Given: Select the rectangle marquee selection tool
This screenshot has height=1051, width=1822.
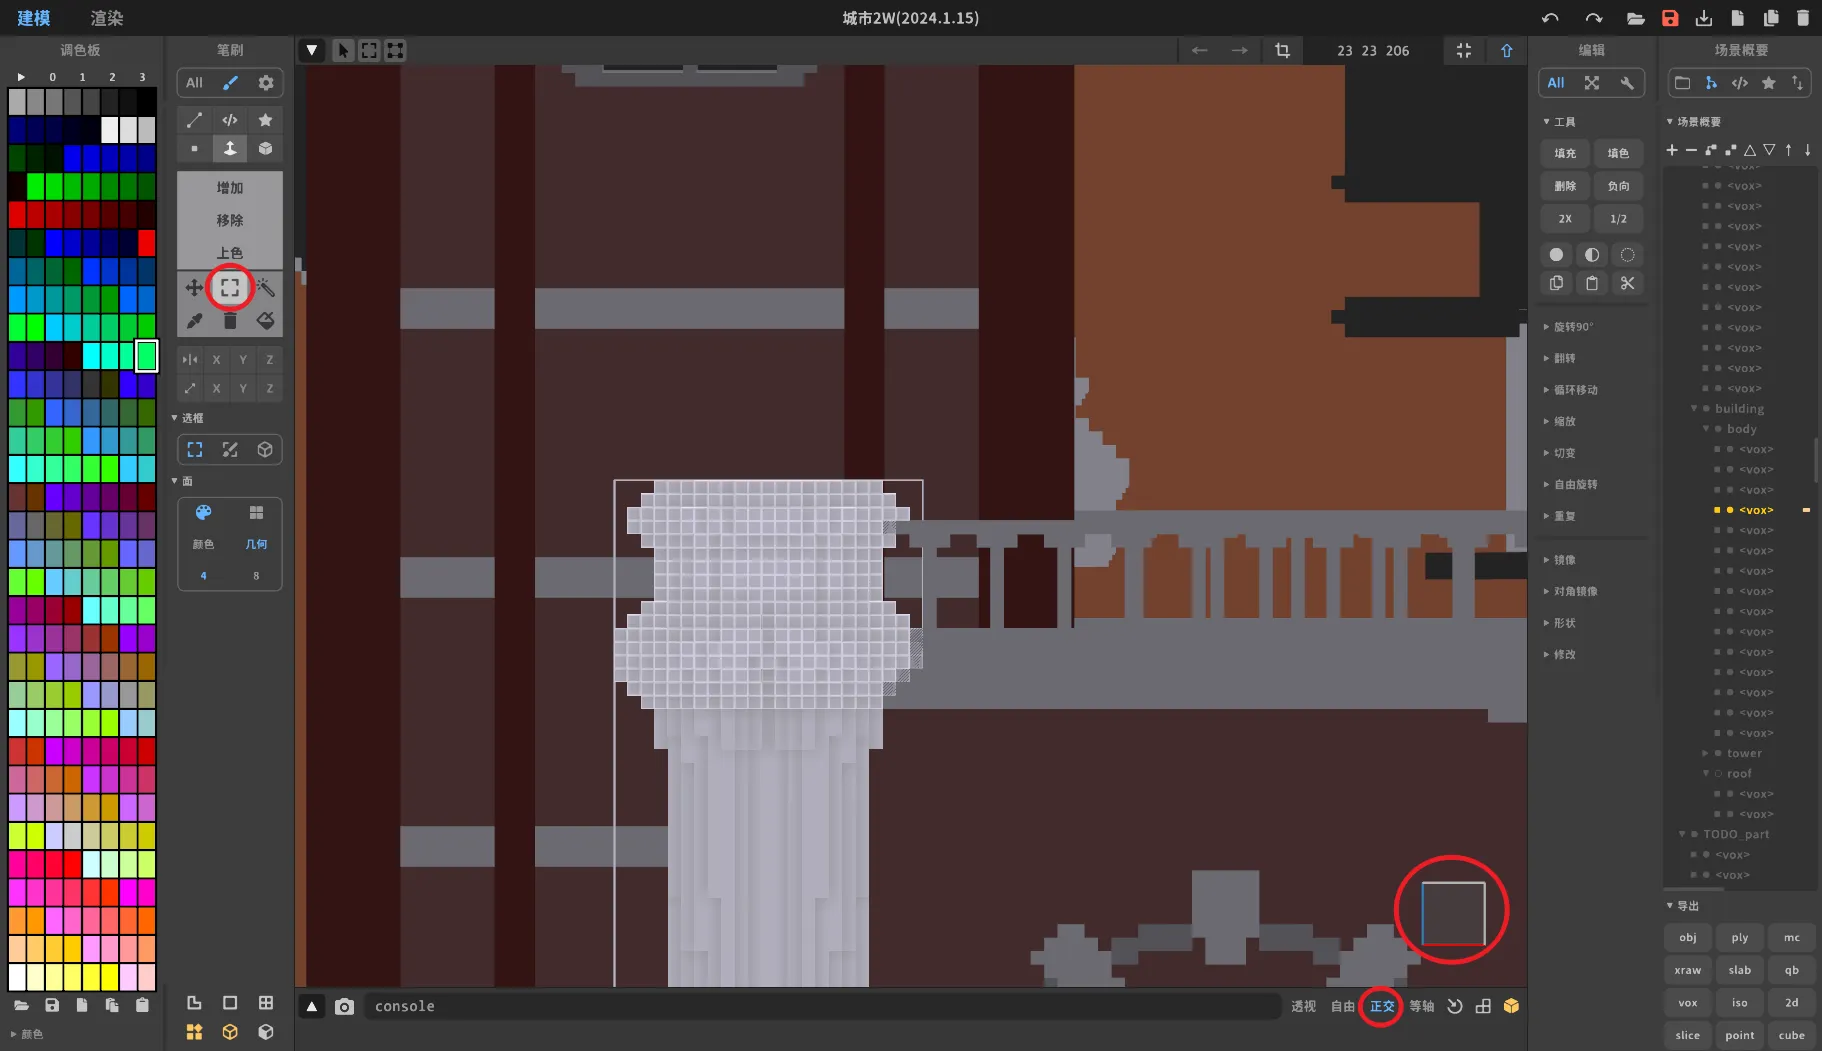Looking at the screenshot, I should tap(230, 288).
